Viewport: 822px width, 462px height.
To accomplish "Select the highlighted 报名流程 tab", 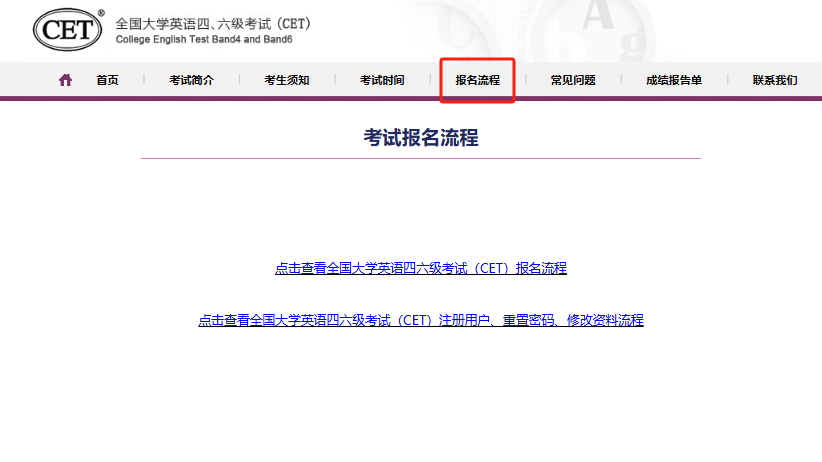I will tap(477, 80).
